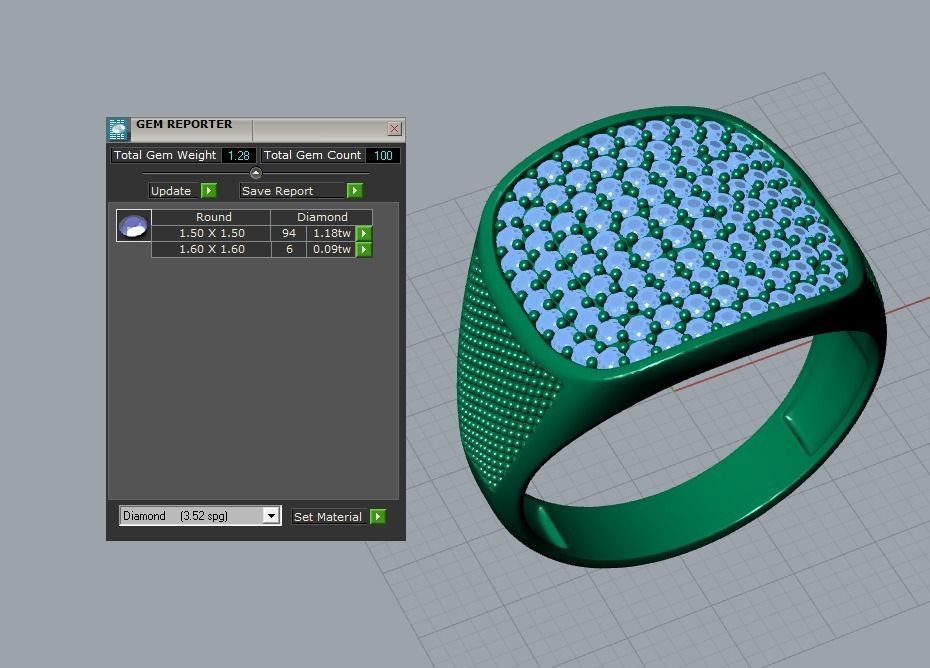Click the Total Gem Weight value 1.28
This screenshot has height=668, width=930.
pos(239,155)
